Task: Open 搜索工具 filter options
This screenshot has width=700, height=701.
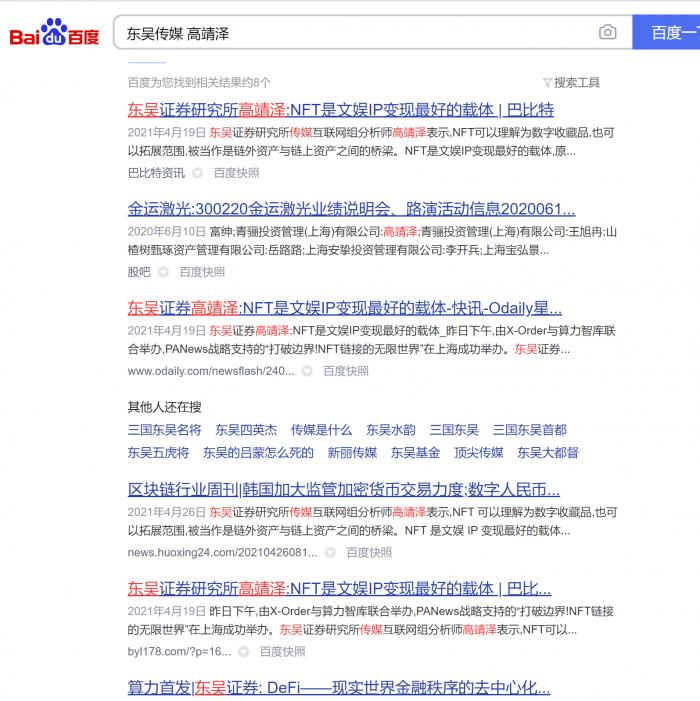Action: [x=571, y=82]
